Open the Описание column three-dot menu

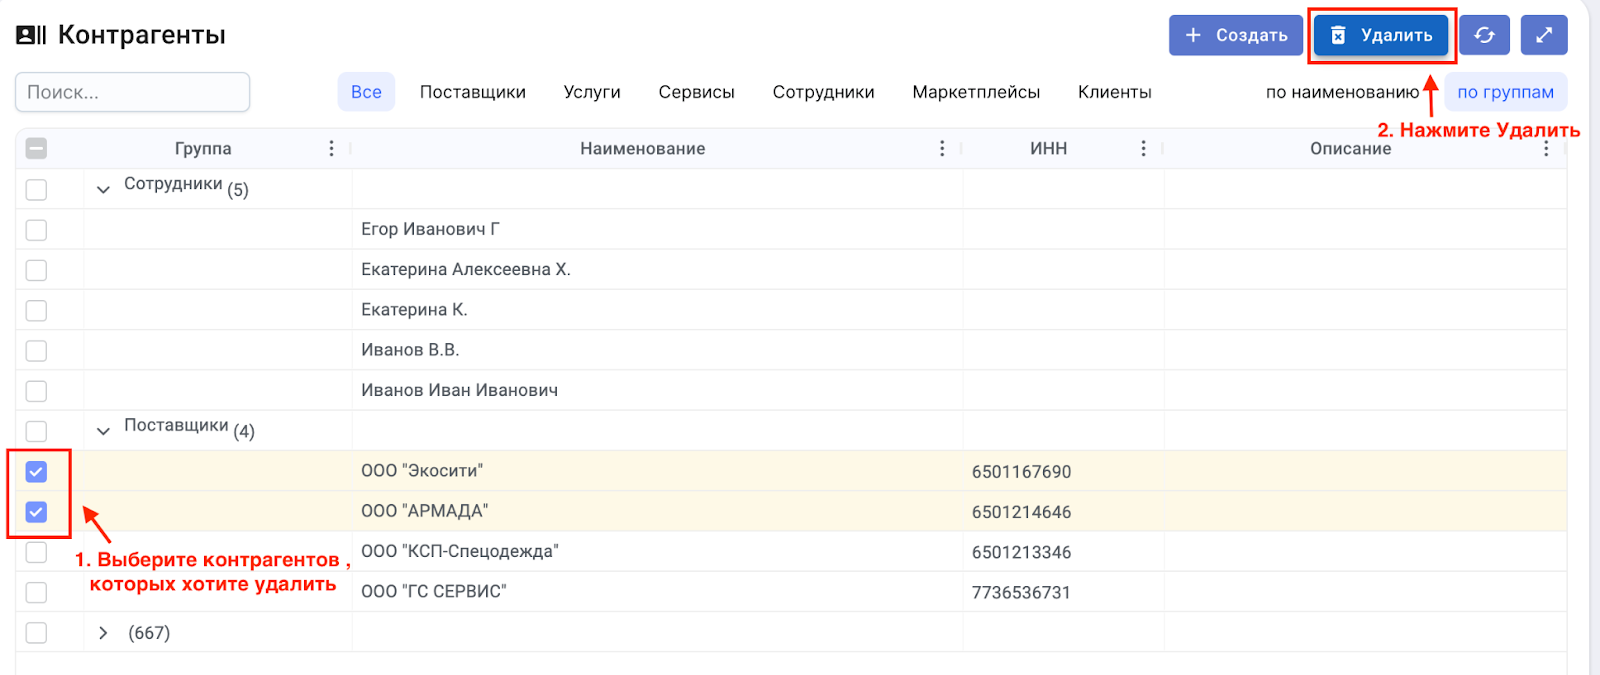pyautogui.click(x=1546, y=148)
